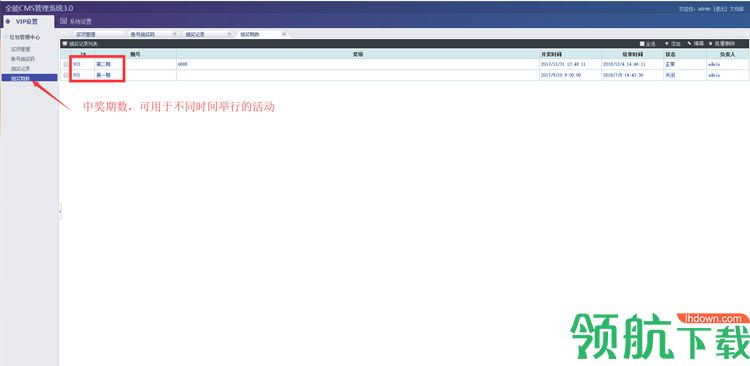The width and height of the screenshot is (750, 366).
Task: Open the 文档库 link at top right
Action: click(x=736, y=9)
